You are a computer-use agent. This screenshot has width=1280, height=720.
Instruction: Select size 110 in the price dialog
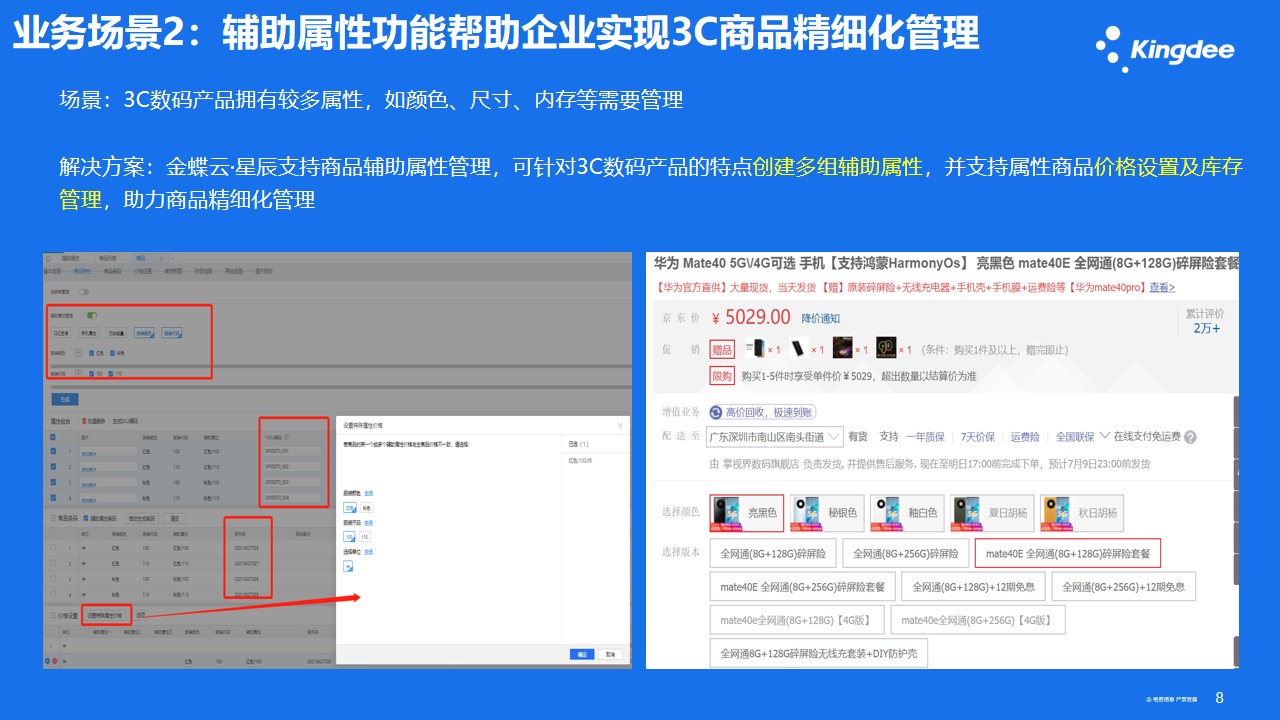point(365,537)
